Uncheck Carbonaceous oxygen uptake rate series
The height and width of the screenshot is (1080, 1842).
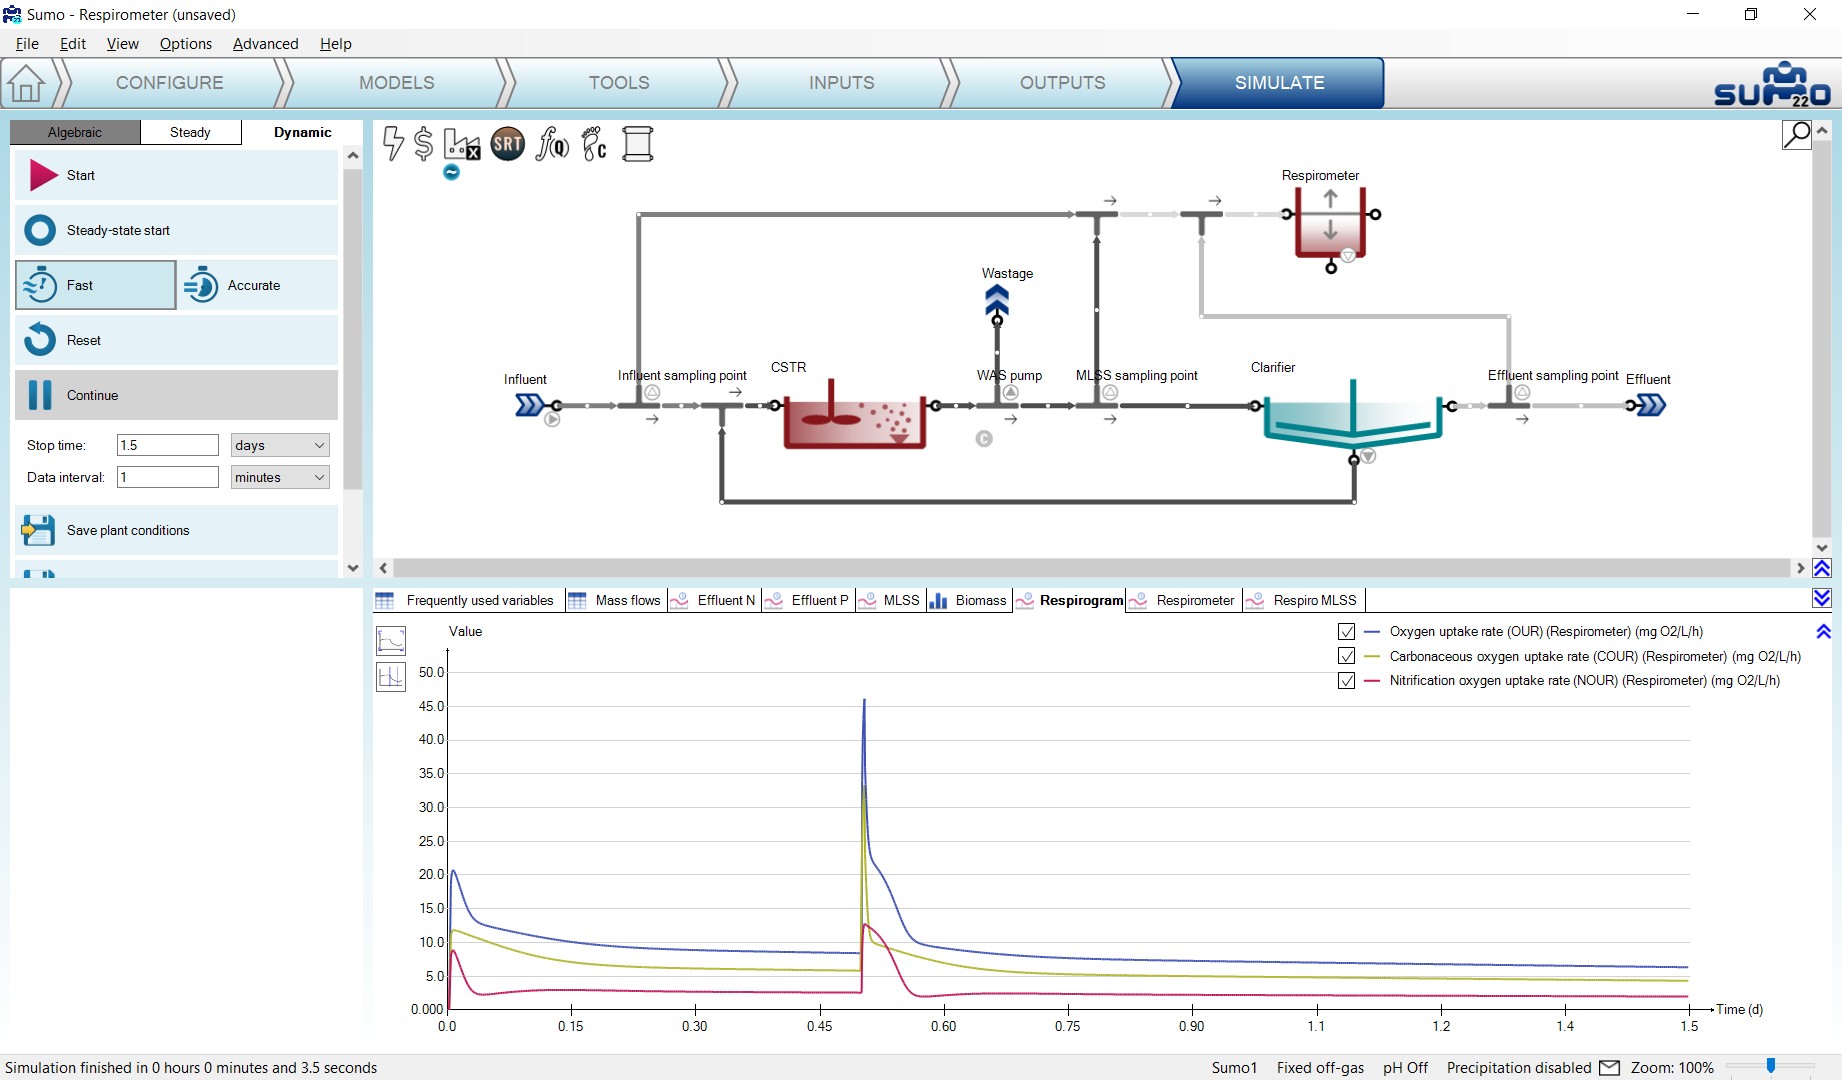click(x=1346, y=656)
